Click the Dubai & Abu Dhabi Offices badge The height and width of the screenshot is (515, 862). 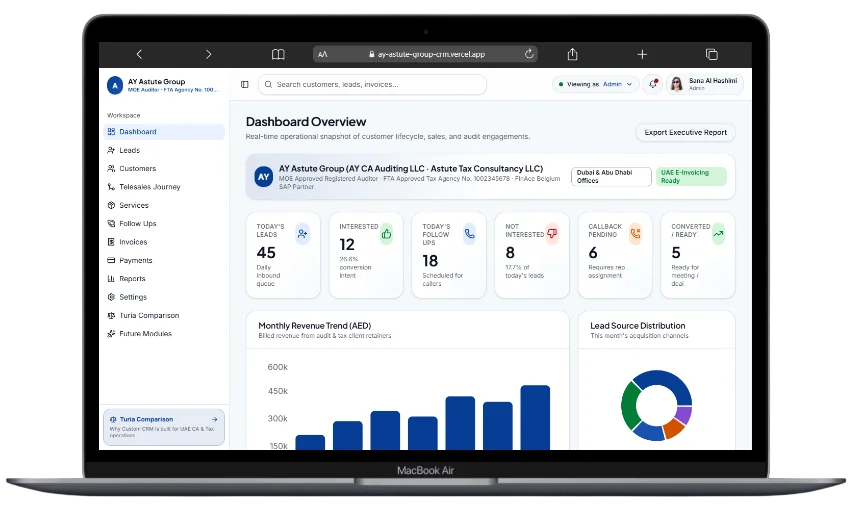pyautogui.click(x=611, y=176)
